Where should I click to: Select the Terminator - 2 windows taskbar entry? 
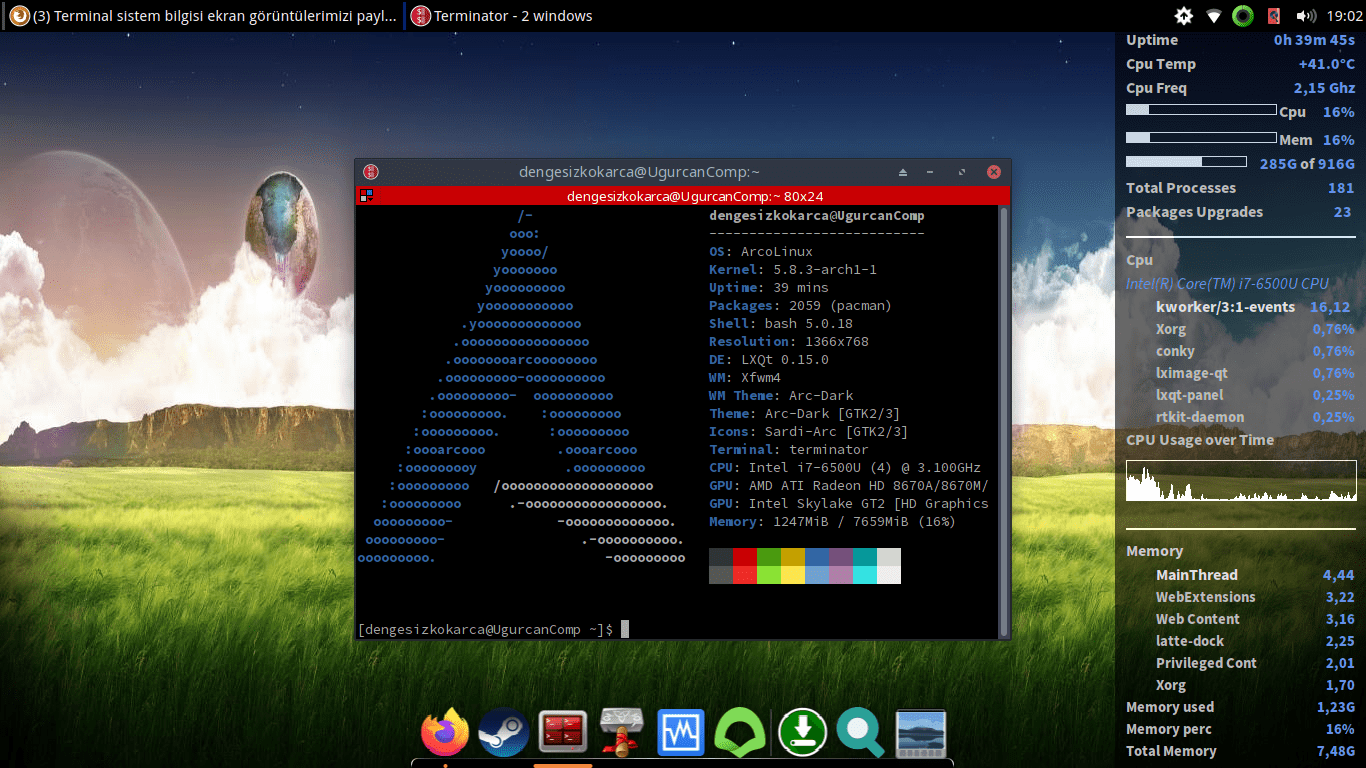[502, 16]
